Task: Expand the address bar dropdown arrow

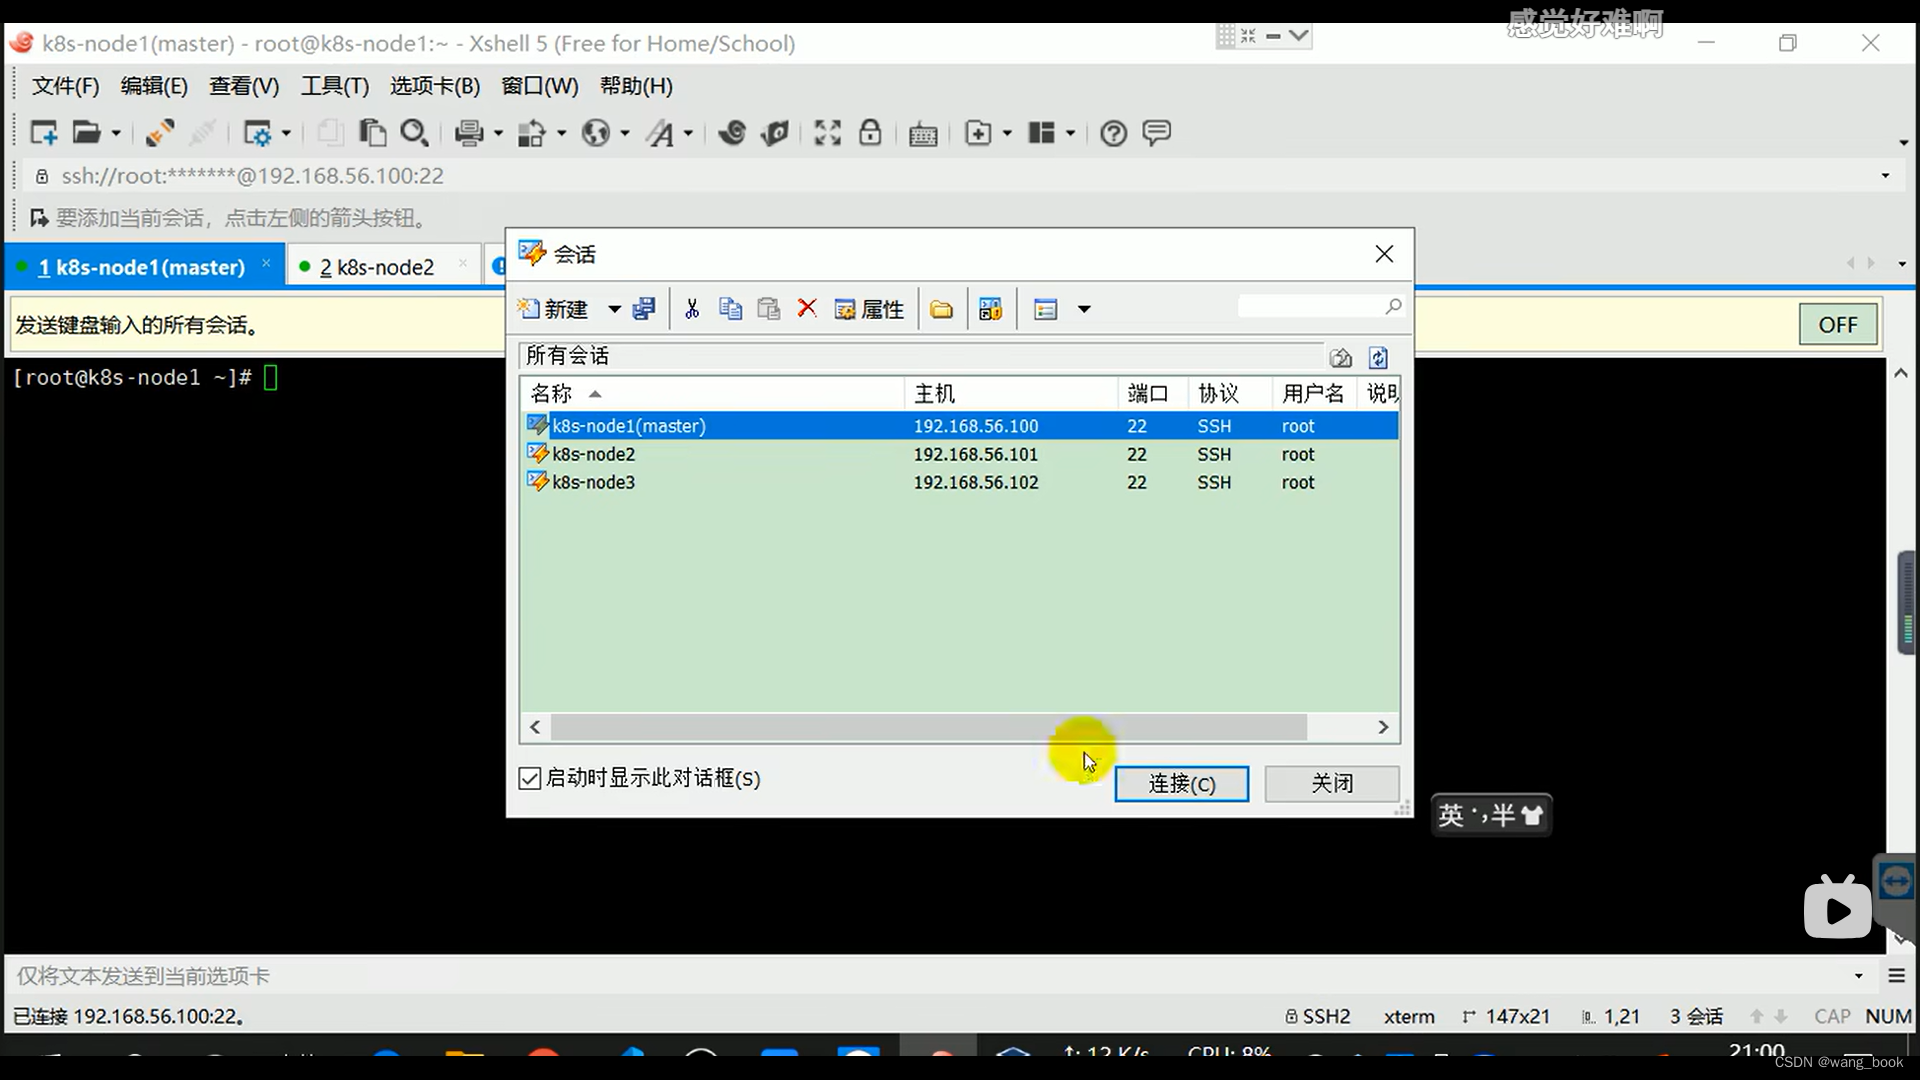Action: (1886, 176)
